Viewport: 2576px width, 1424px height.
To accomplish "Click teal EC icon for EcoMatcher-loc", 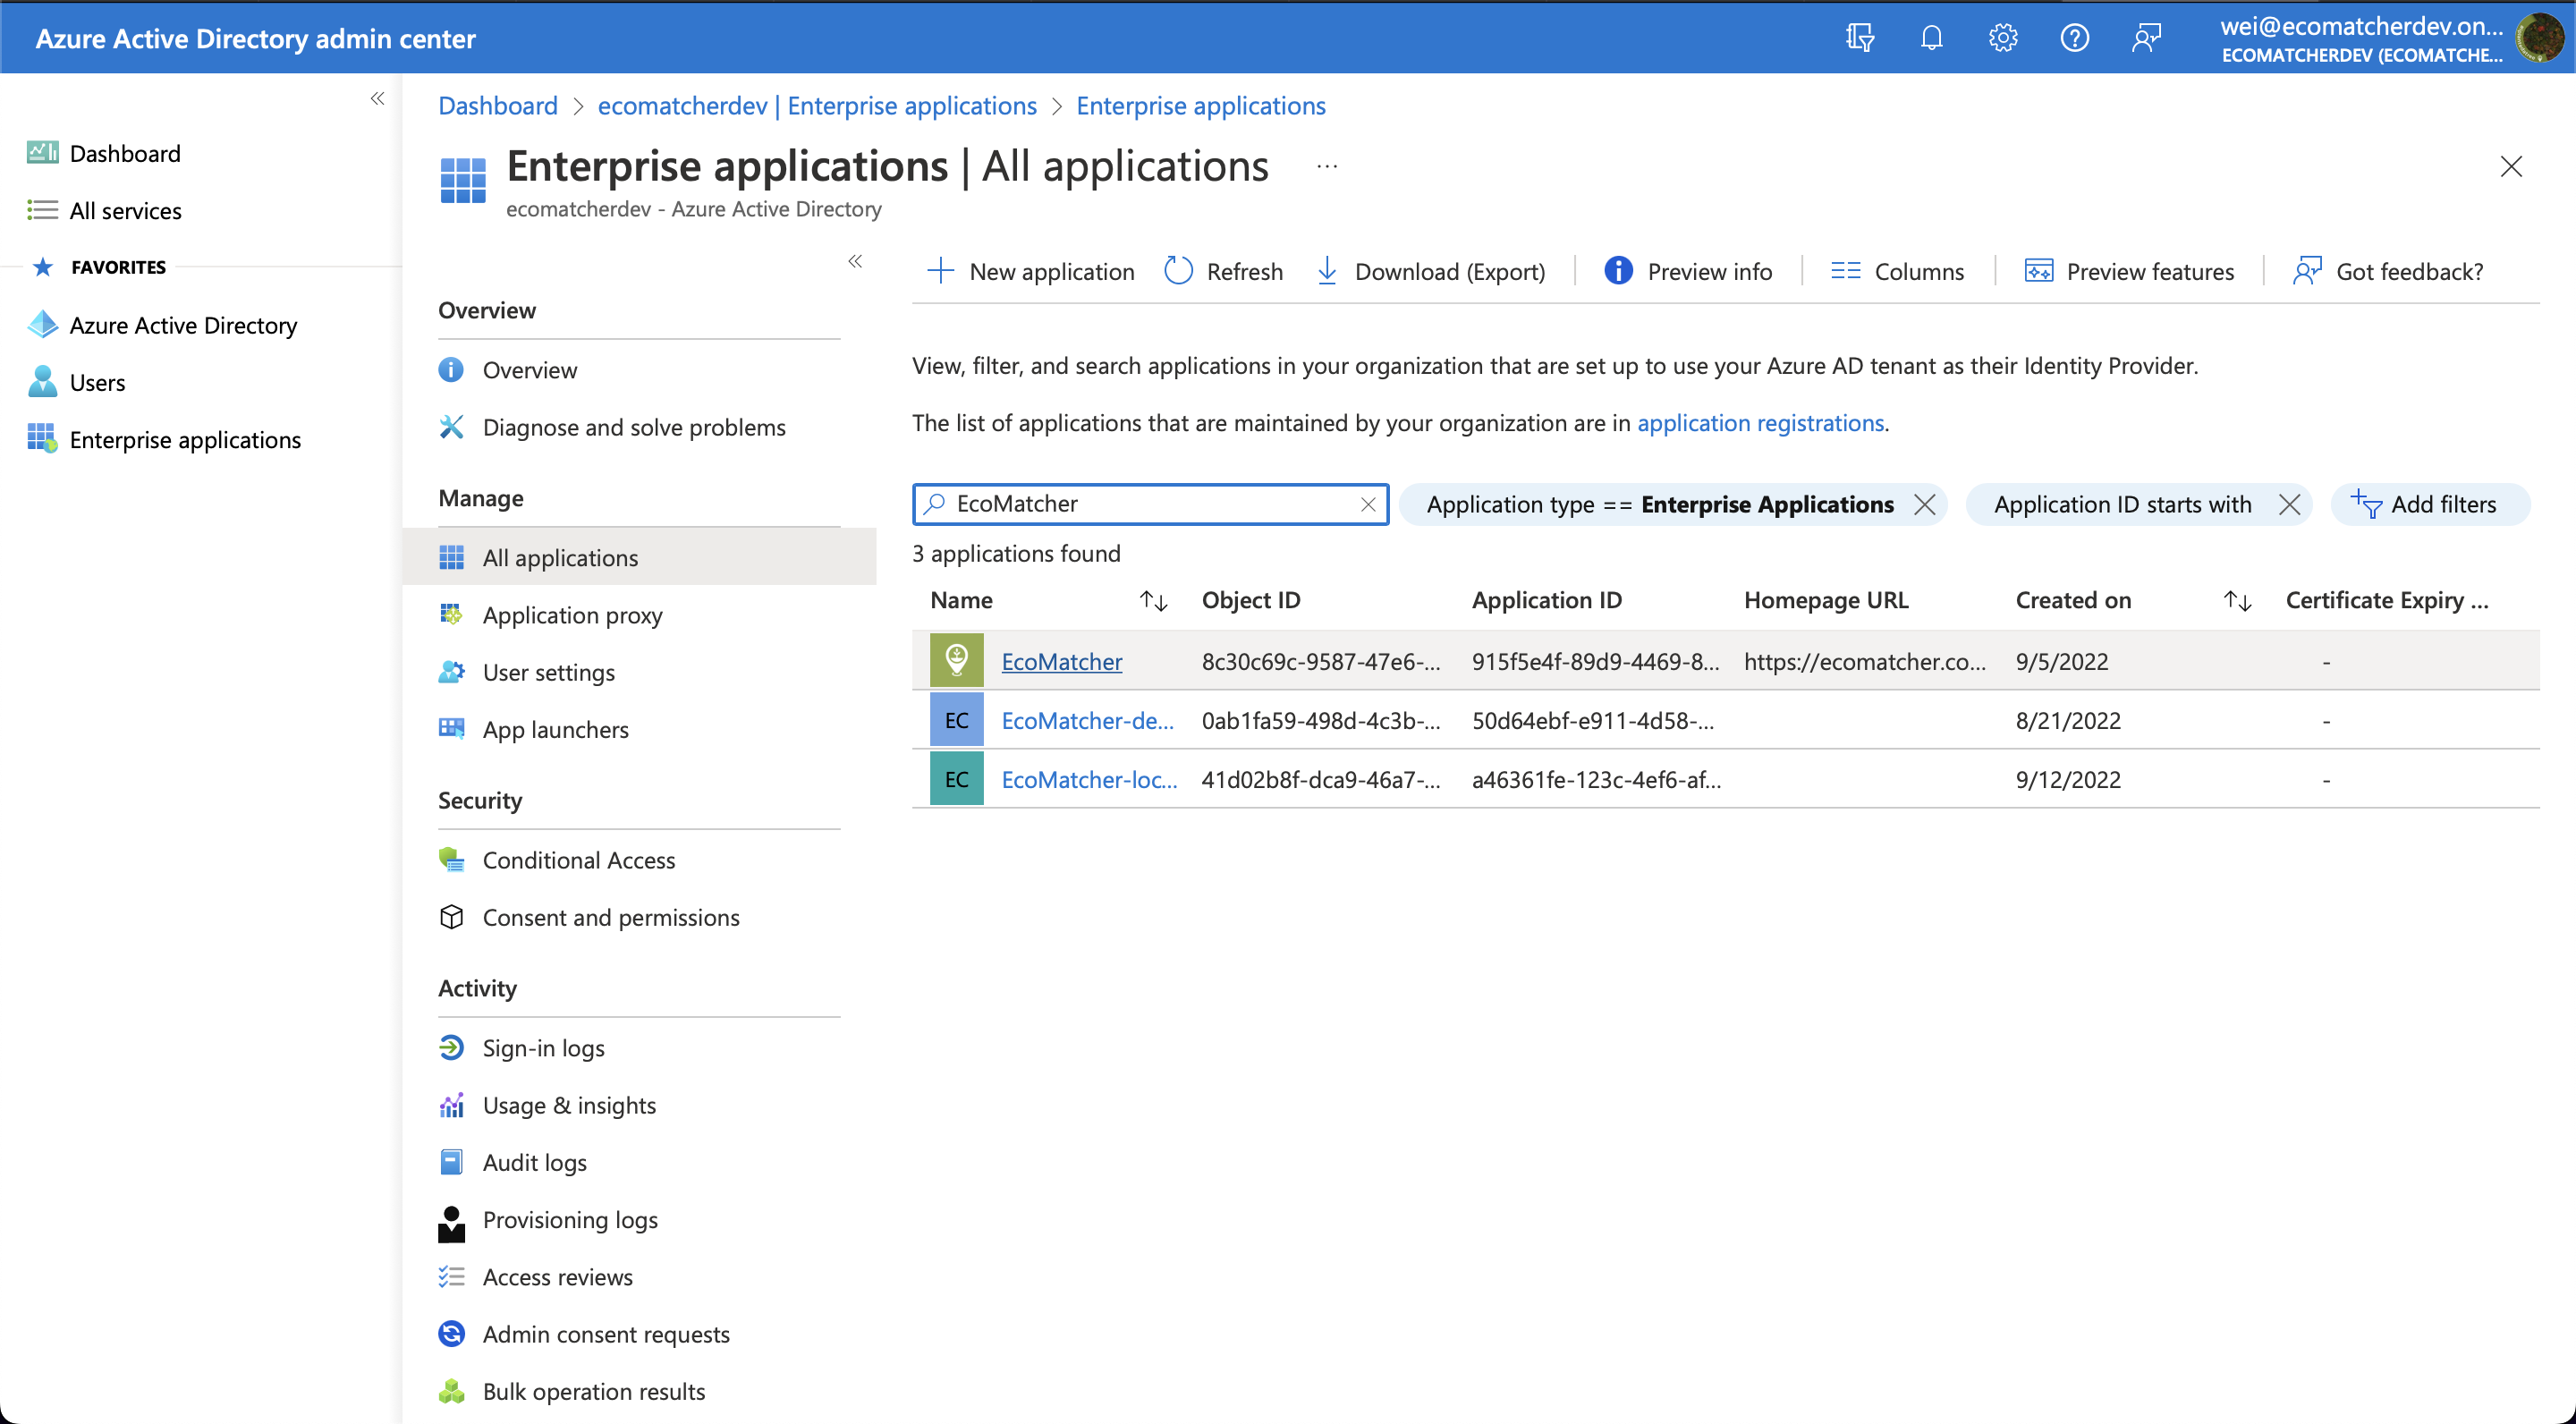I will click(x=956, y=778).
